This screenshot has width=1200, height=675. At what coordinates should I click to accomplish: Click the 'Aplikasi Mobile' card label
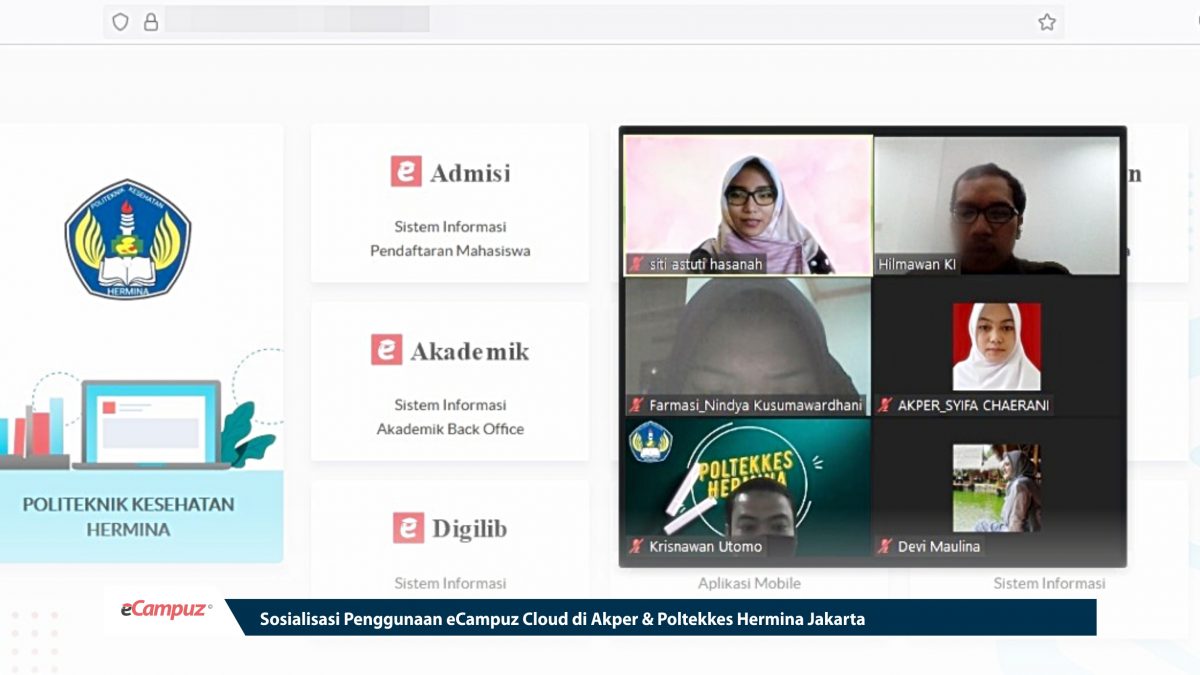(x=749, y=583)
